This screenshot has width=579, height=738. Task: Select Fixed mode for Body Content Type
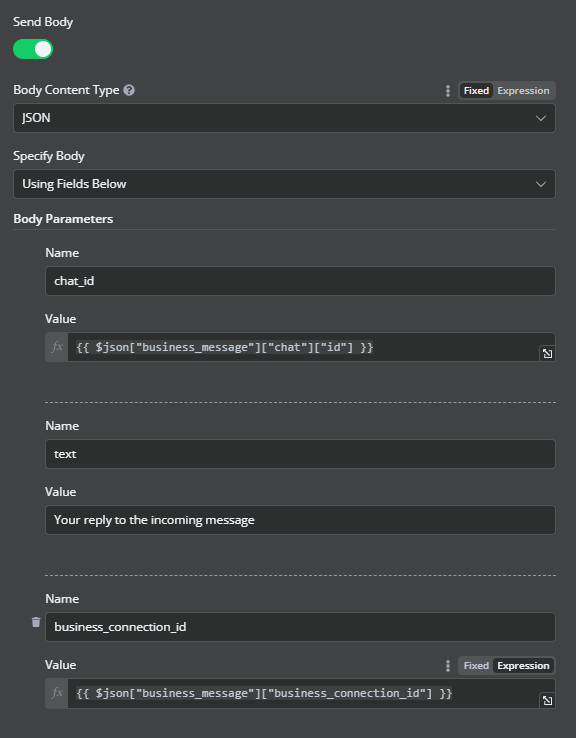476,91
